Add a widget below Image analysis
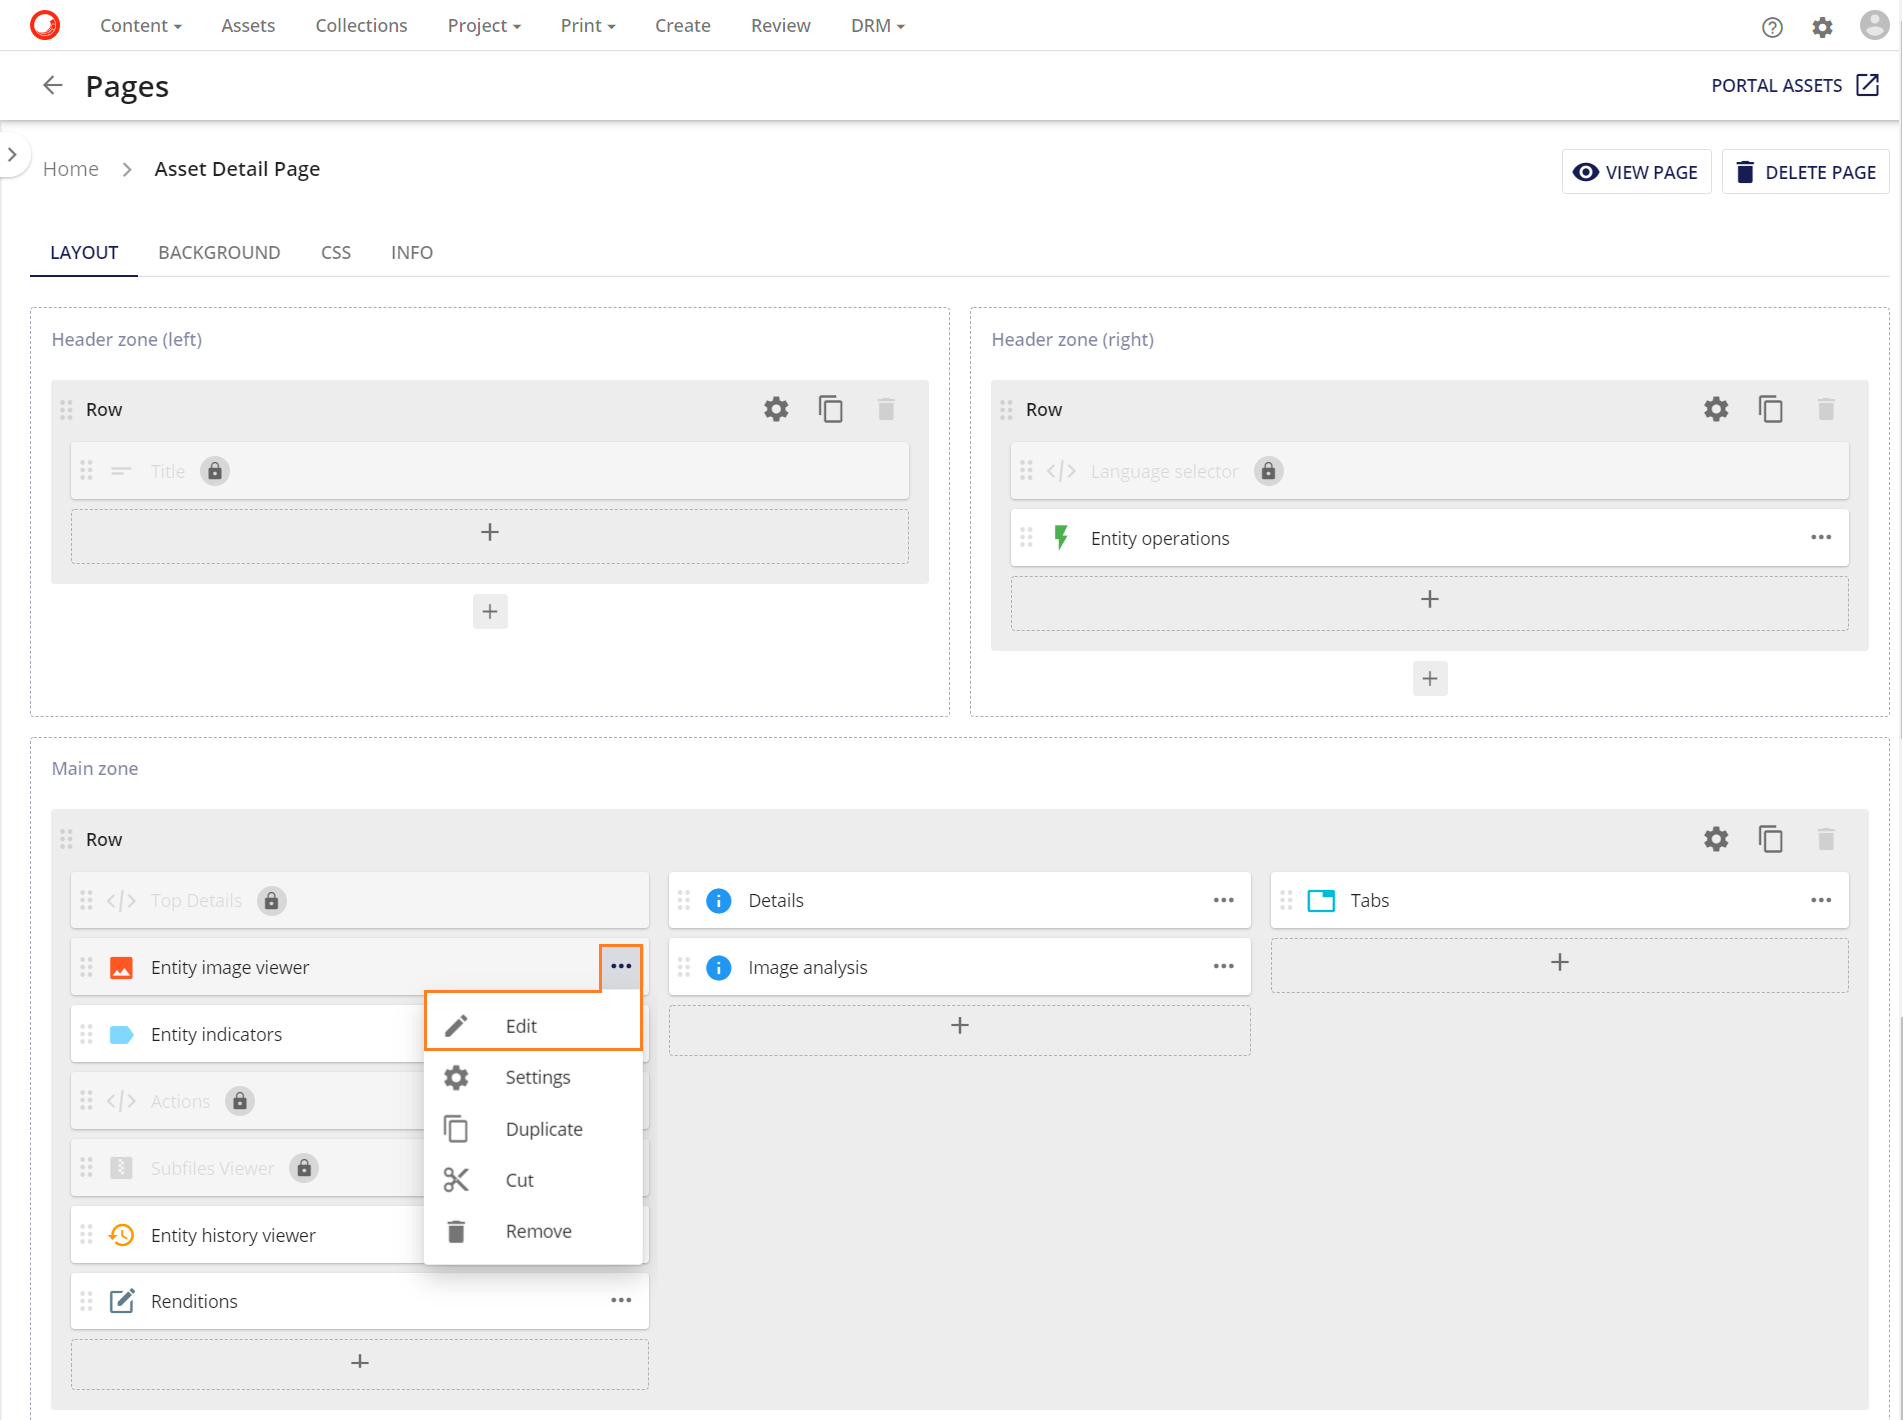Screen dimensions: 1903x1420 click(x=959, y=1025)
